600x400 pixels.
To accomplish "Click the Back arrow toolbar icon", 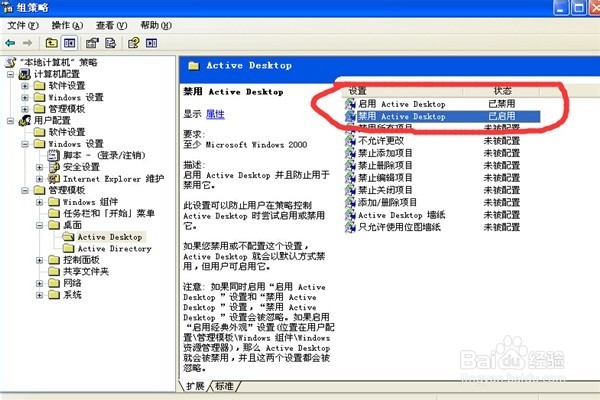I will pos(10,43).
